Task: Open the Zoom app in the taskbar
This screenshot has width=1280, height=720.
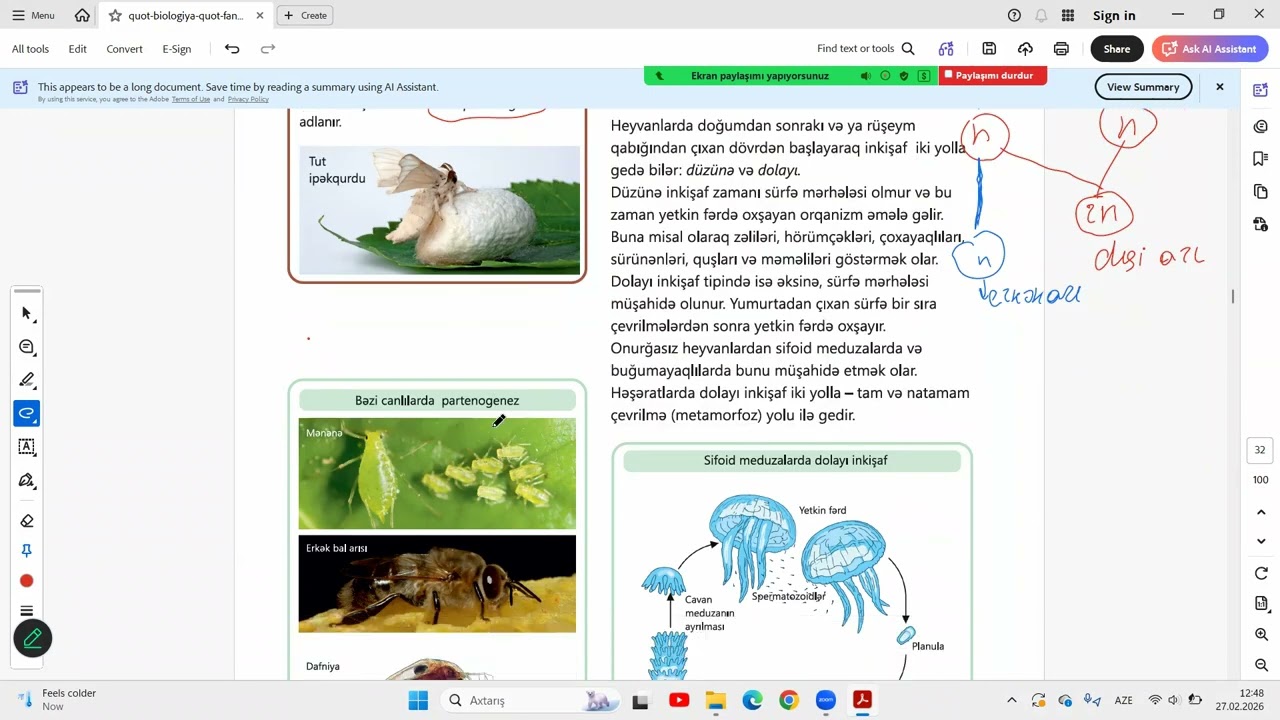Action: [x=826, y=700]
